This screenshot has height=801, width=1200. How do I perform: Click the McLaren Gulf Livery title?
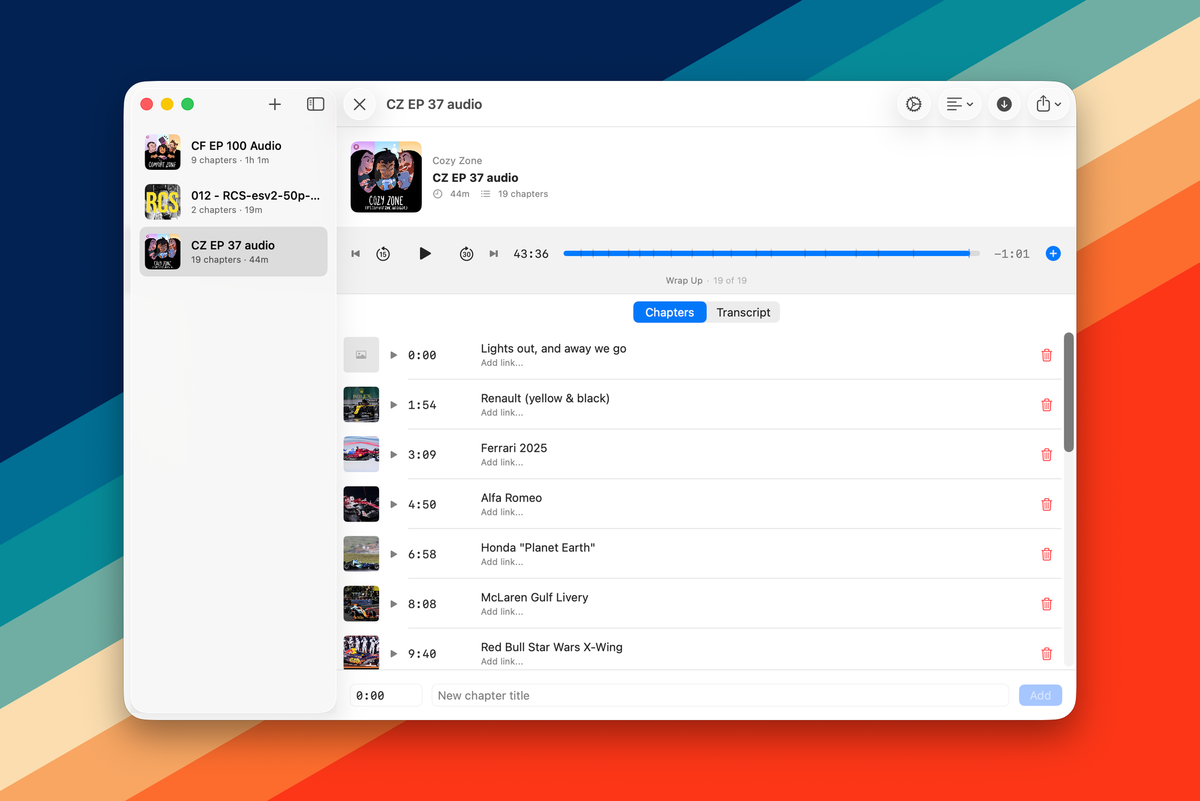coord(534,597)
